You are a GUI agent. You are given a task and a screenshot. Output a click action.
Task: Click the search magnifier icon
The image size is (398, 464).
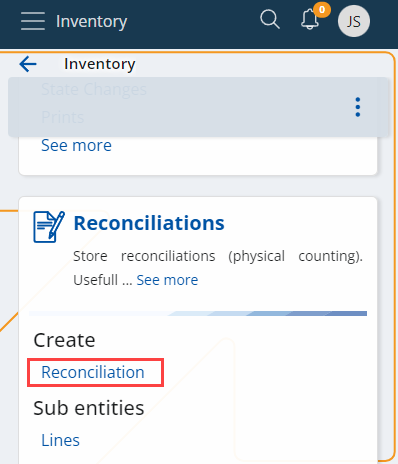pyautogui.click(x=270, y=19)
